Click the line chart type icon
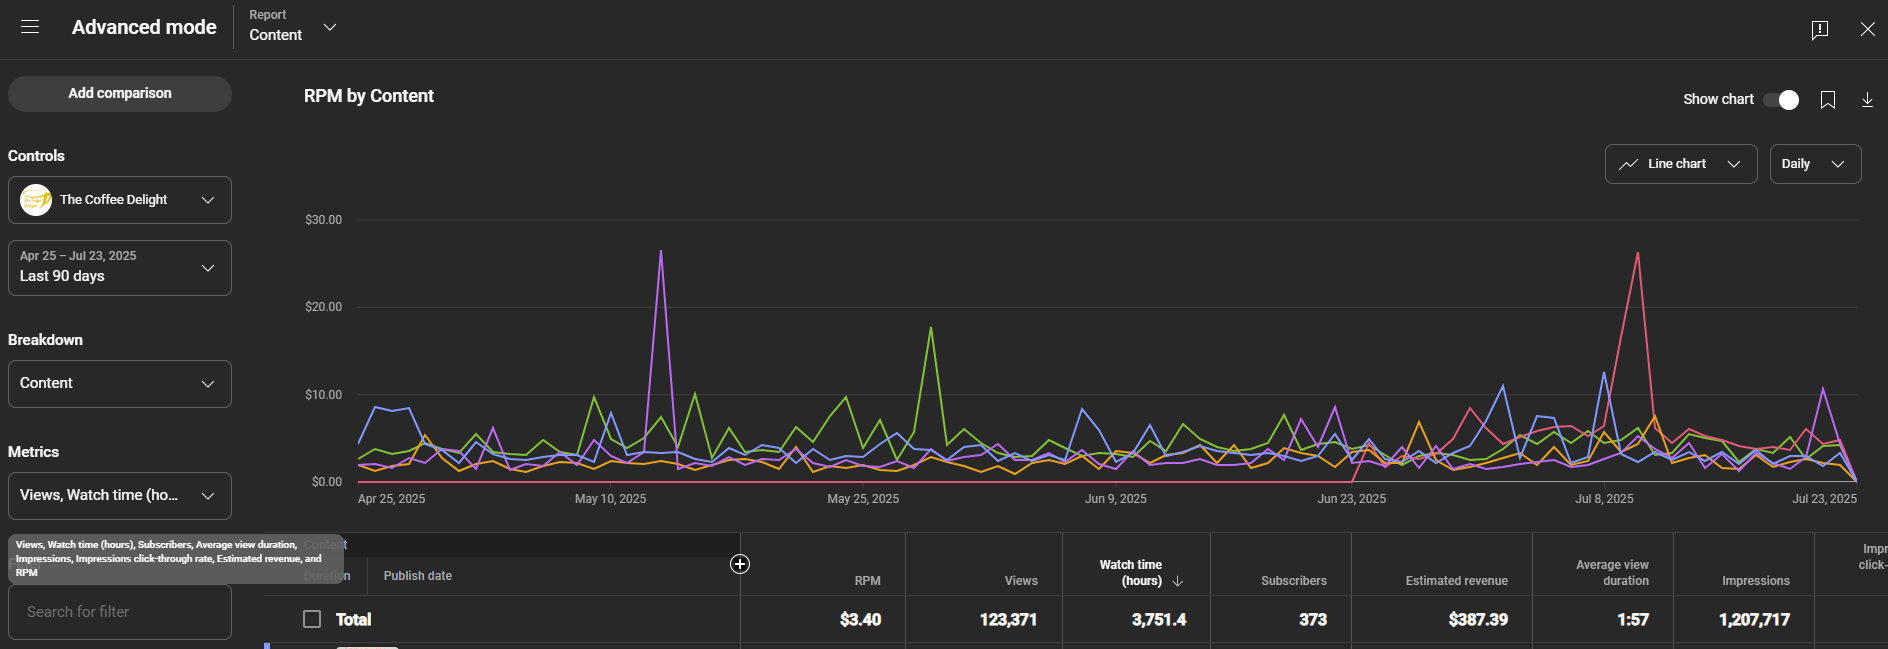The height and width of the screenshot is (649, 1888). pyautogui.click(x=1628, y=164)
